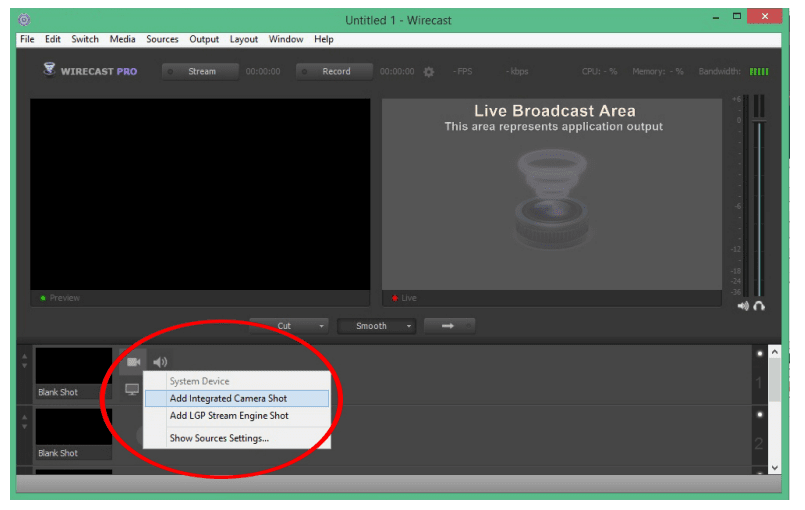Minimize the Wirecast window
This screenshot has height=510, width=805.
point(716,18)
